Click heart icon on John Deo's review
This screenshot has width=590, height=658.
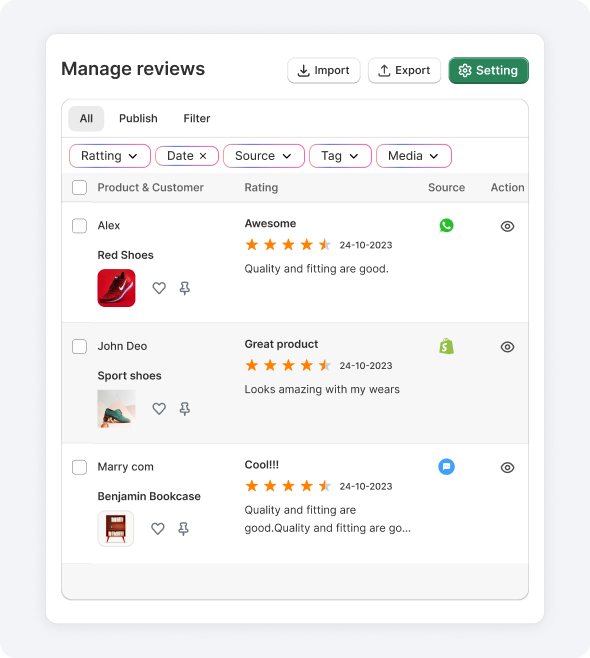pyautogui.click(x=159, y=409)
